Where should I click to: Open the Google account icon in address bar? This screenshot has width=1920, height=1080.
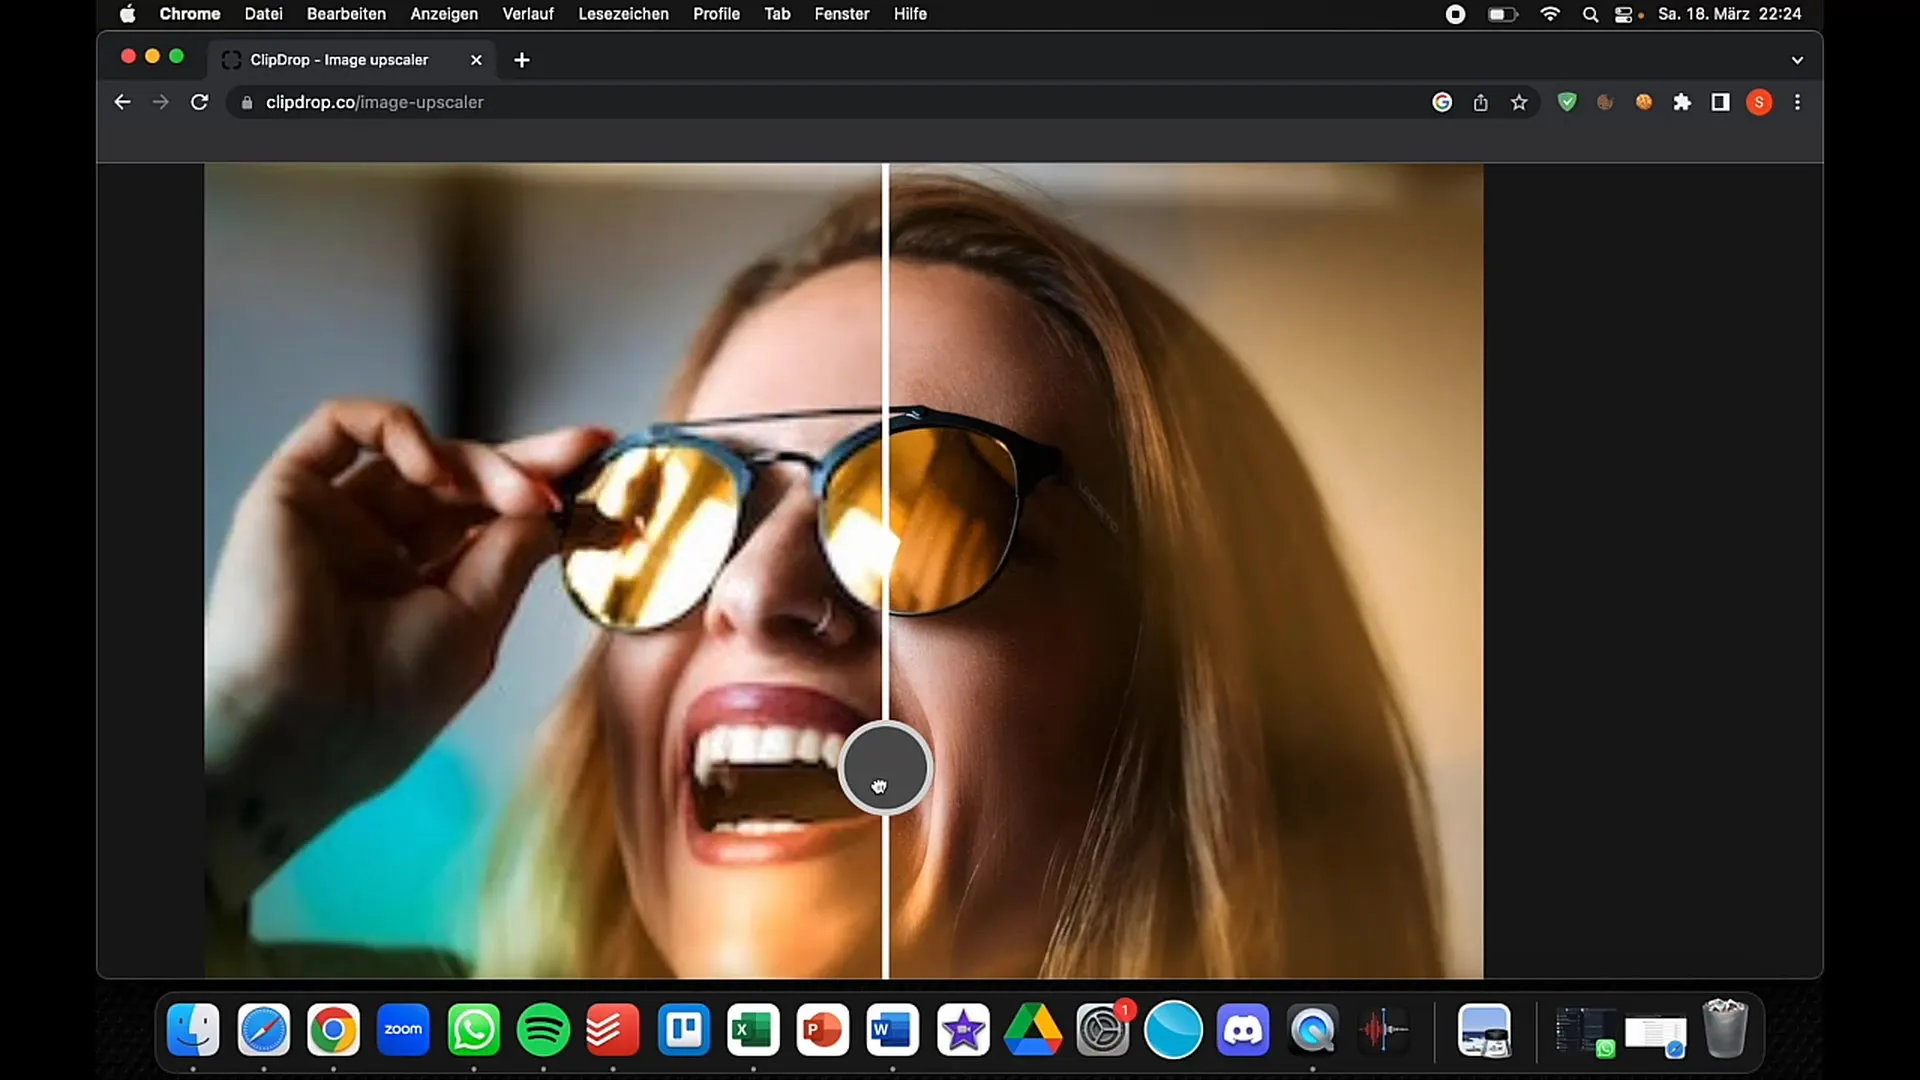click(1442, 102)
